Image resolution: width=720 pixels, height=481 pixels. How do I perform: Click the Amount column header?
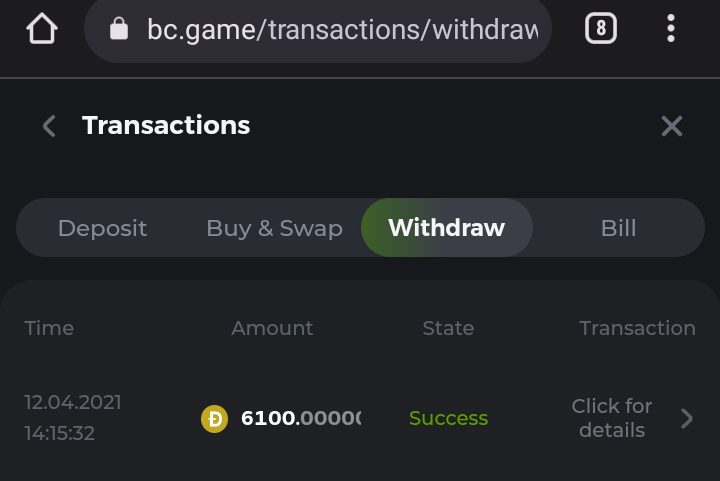tap(272, 328)
